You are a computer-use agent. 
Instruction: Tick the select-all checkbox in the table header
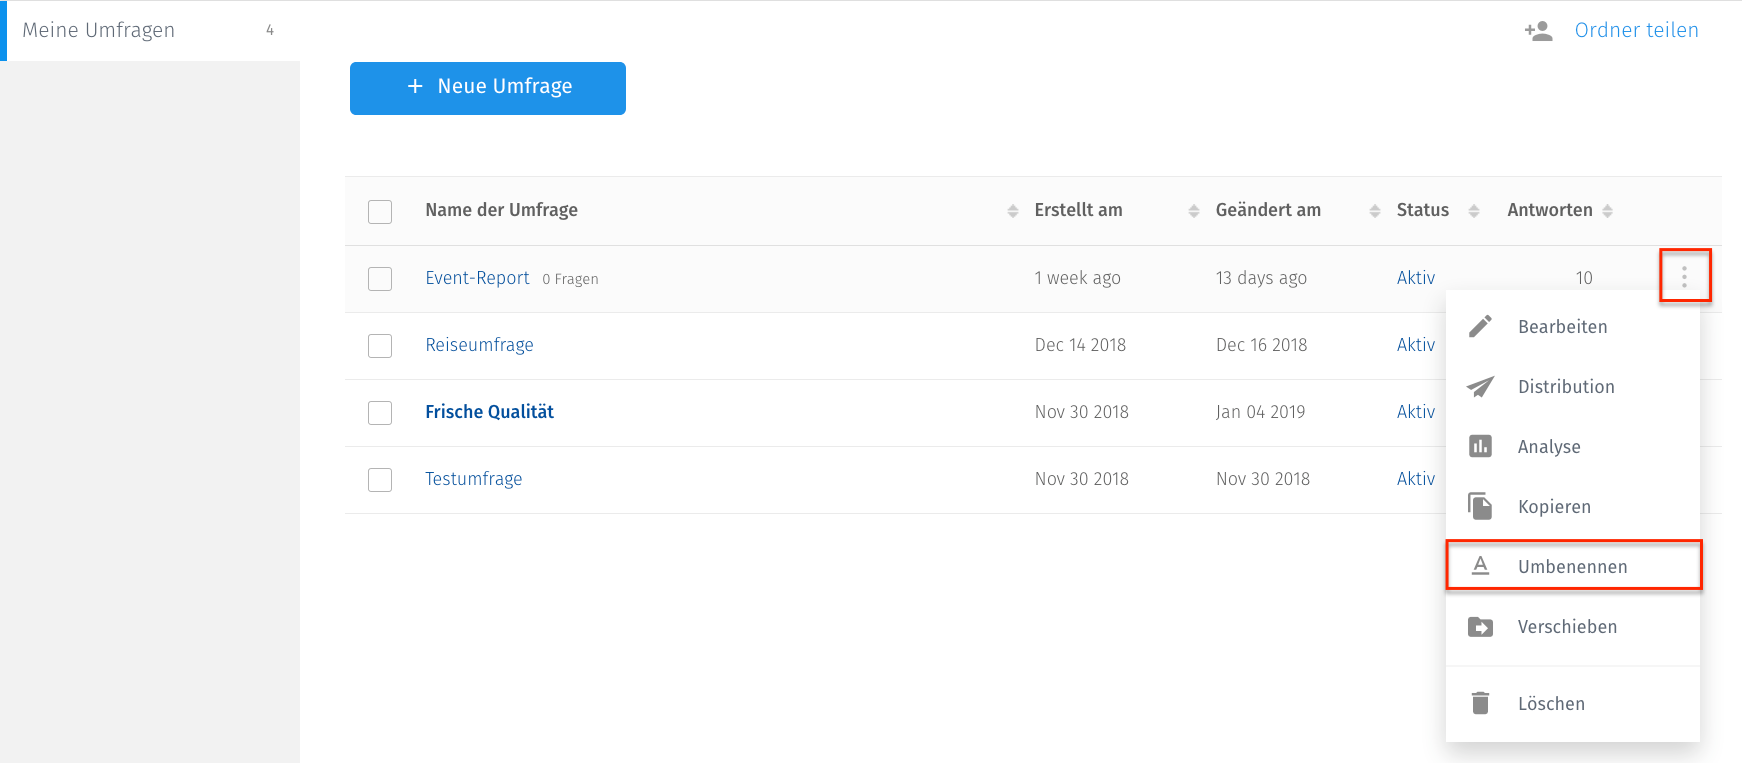point(380,211)
